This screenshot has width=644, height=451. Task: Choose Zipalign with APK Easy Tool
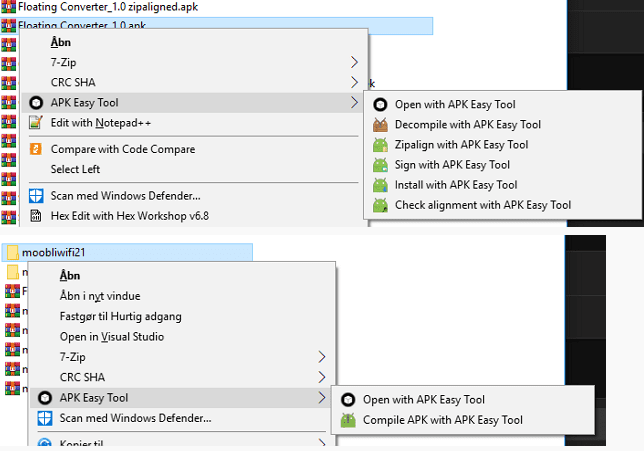tap(503, 145)
